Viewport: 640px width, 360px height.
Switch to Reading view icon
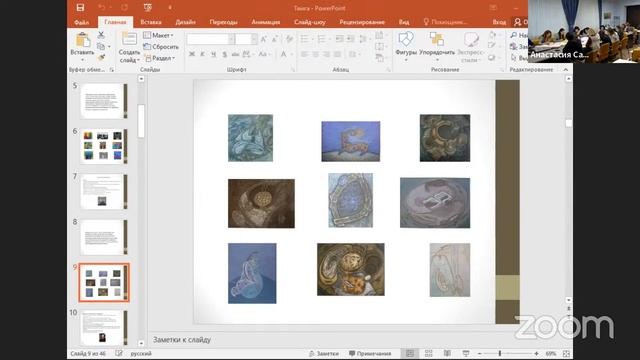[x=447, y=353]
